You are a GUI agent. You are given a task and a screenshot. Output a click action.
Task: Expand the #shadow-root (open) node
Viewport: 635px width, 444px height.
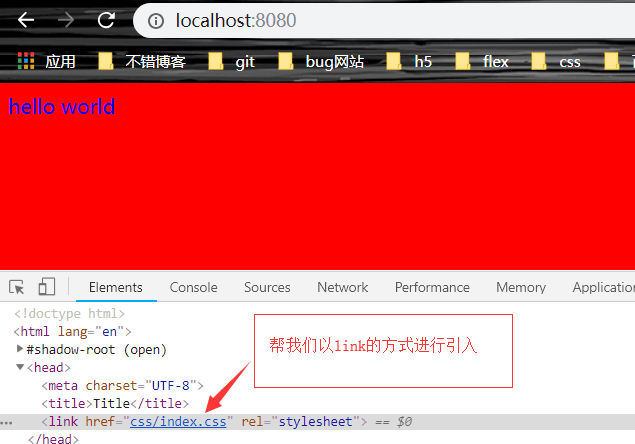[19, 348]
